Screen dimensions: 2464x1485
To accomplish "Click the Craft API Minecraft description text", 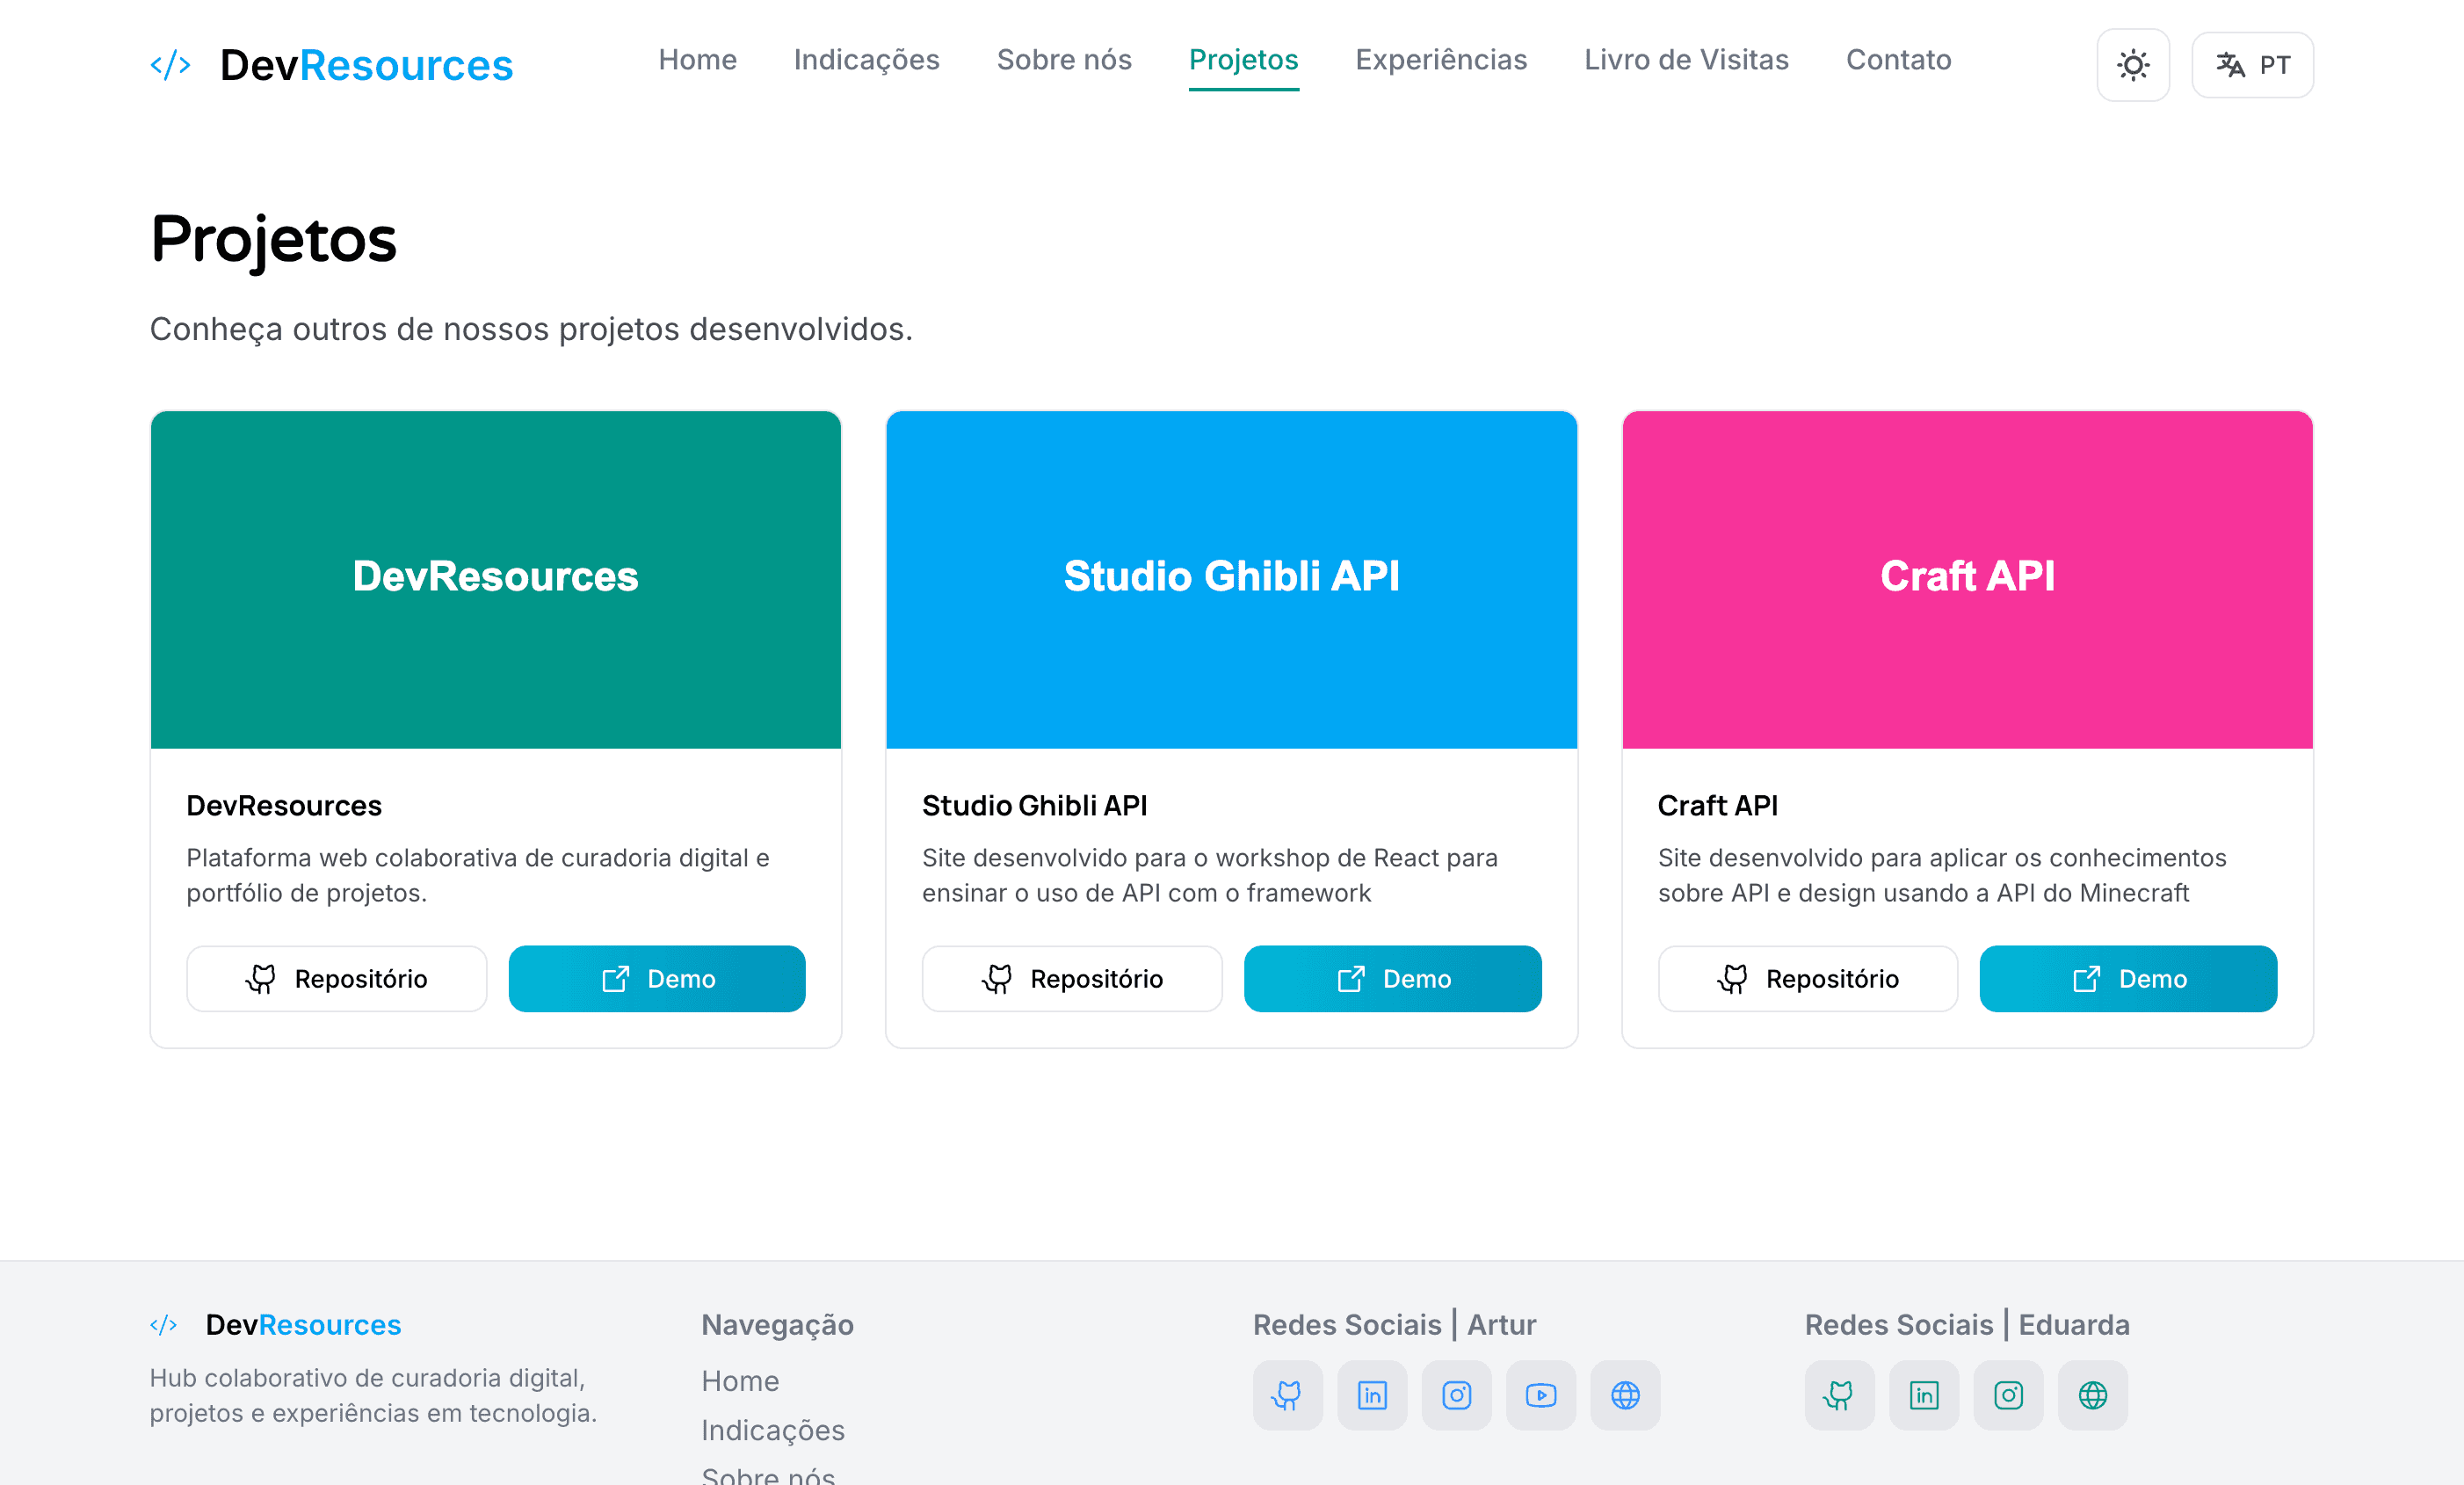I will coord(1942,875).
